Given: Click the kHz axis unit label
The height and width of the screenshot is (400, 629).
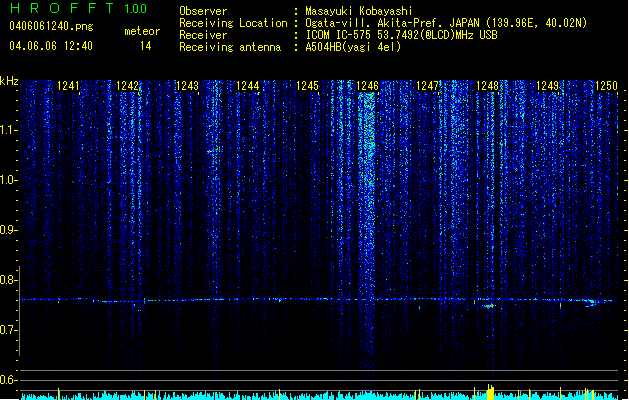Looking at the screenshot, I should click(x=9, y=81).
